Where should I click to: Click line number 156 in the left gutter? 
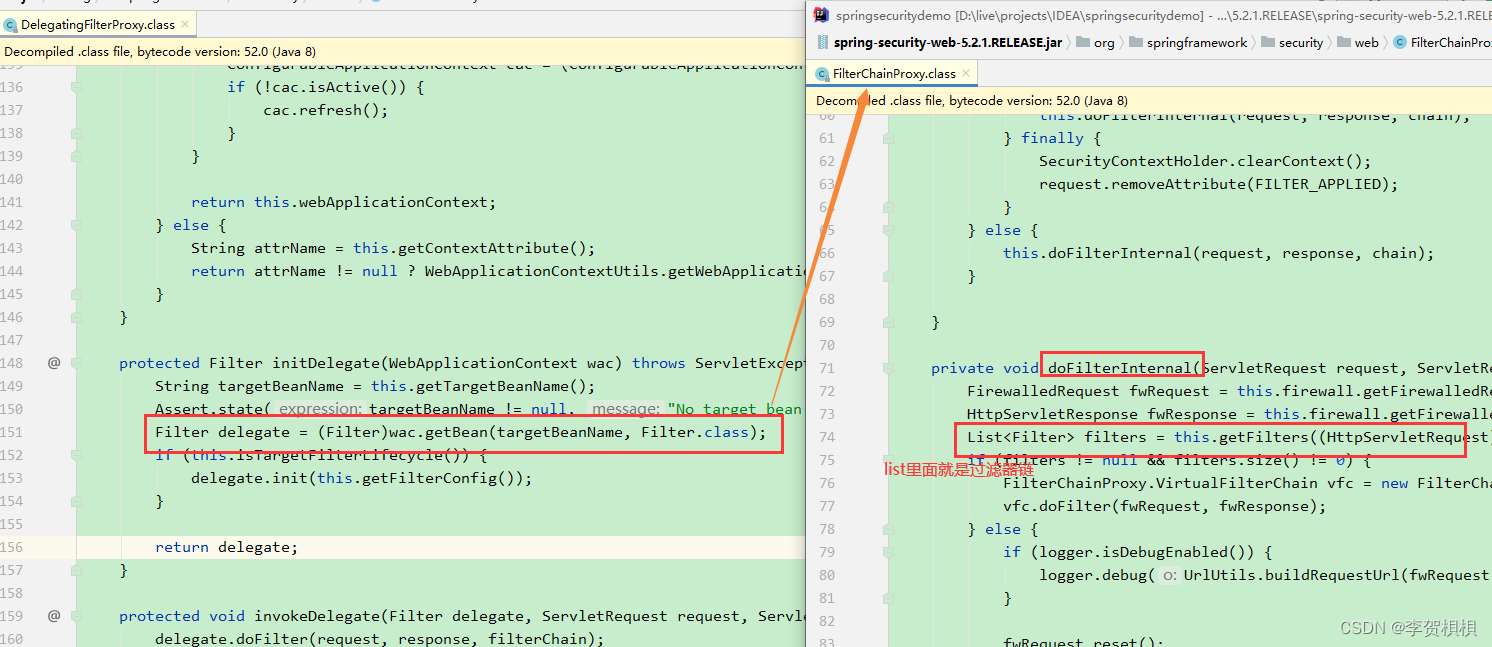(x=12, y=547)
